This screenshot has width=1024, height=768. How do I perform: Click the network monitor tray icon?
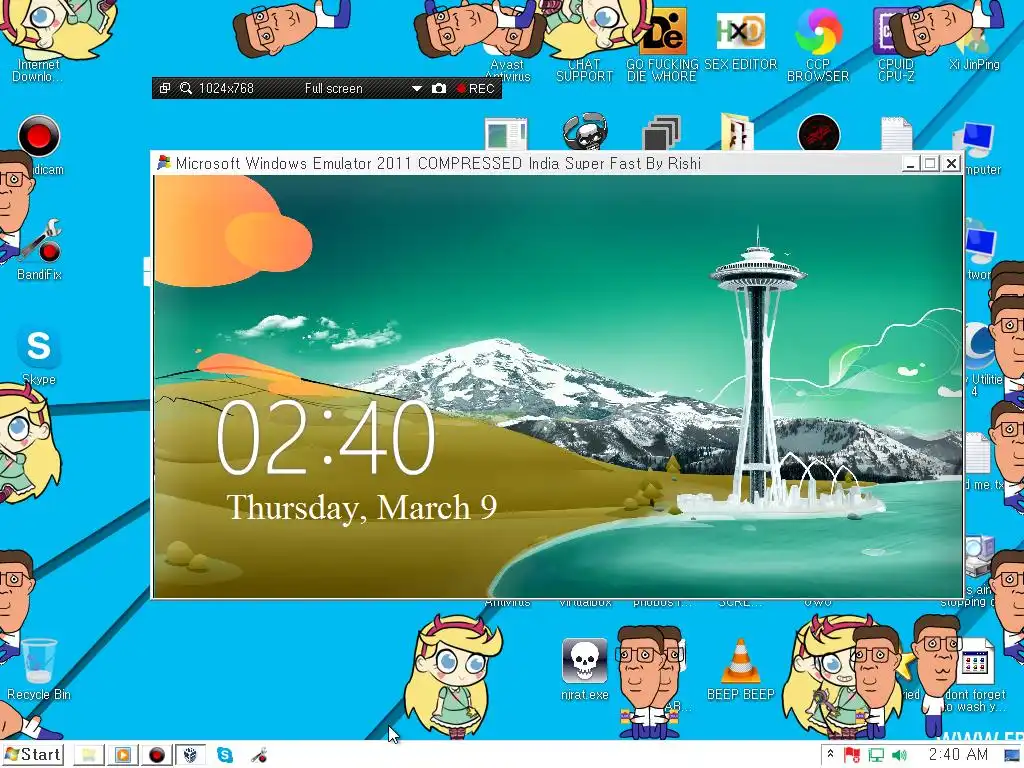[876, 756]
